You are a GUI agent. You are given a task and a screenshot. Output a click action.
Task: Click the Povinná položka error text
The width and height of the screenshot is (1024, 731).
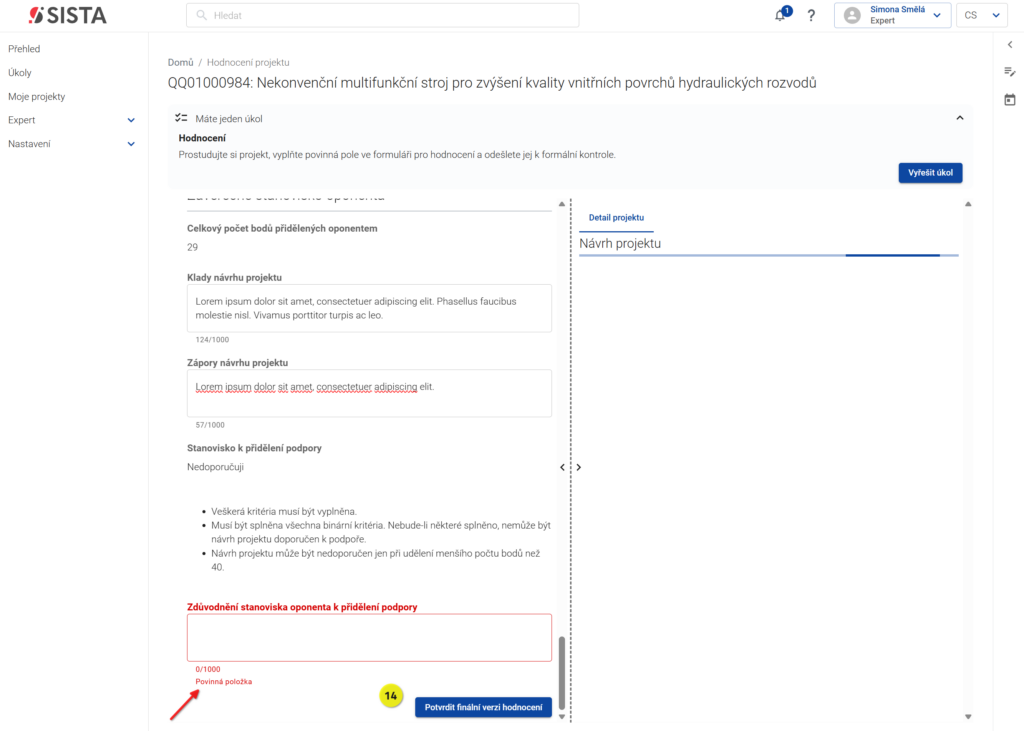tap(223, 681)
